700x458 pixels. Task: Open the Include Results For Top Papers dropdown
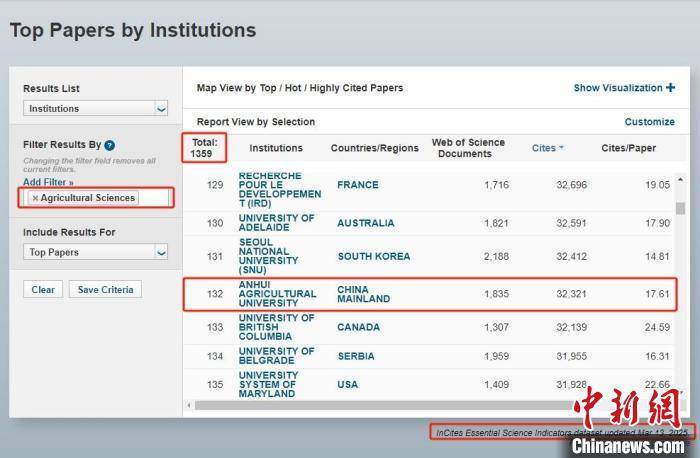96,252
